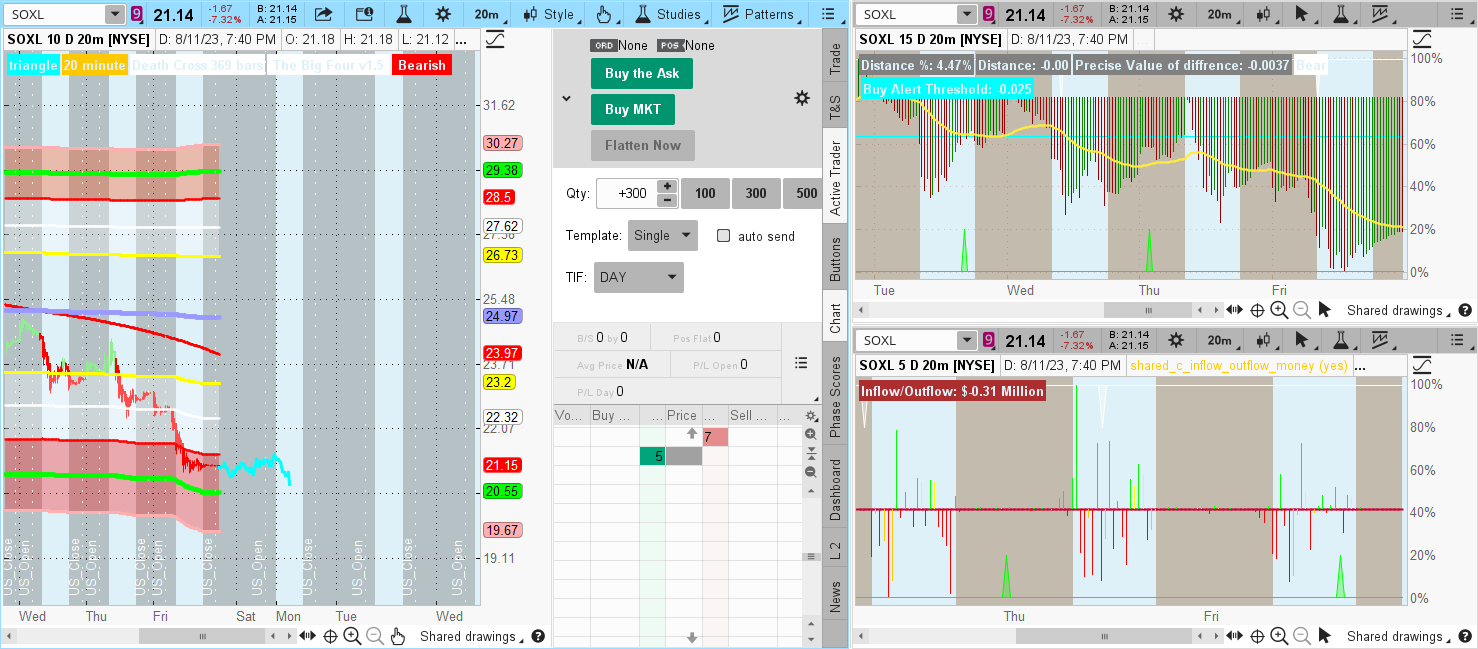1478x649 pixels.
Task: Click the Buy MKT button
Action: point(633,109)
